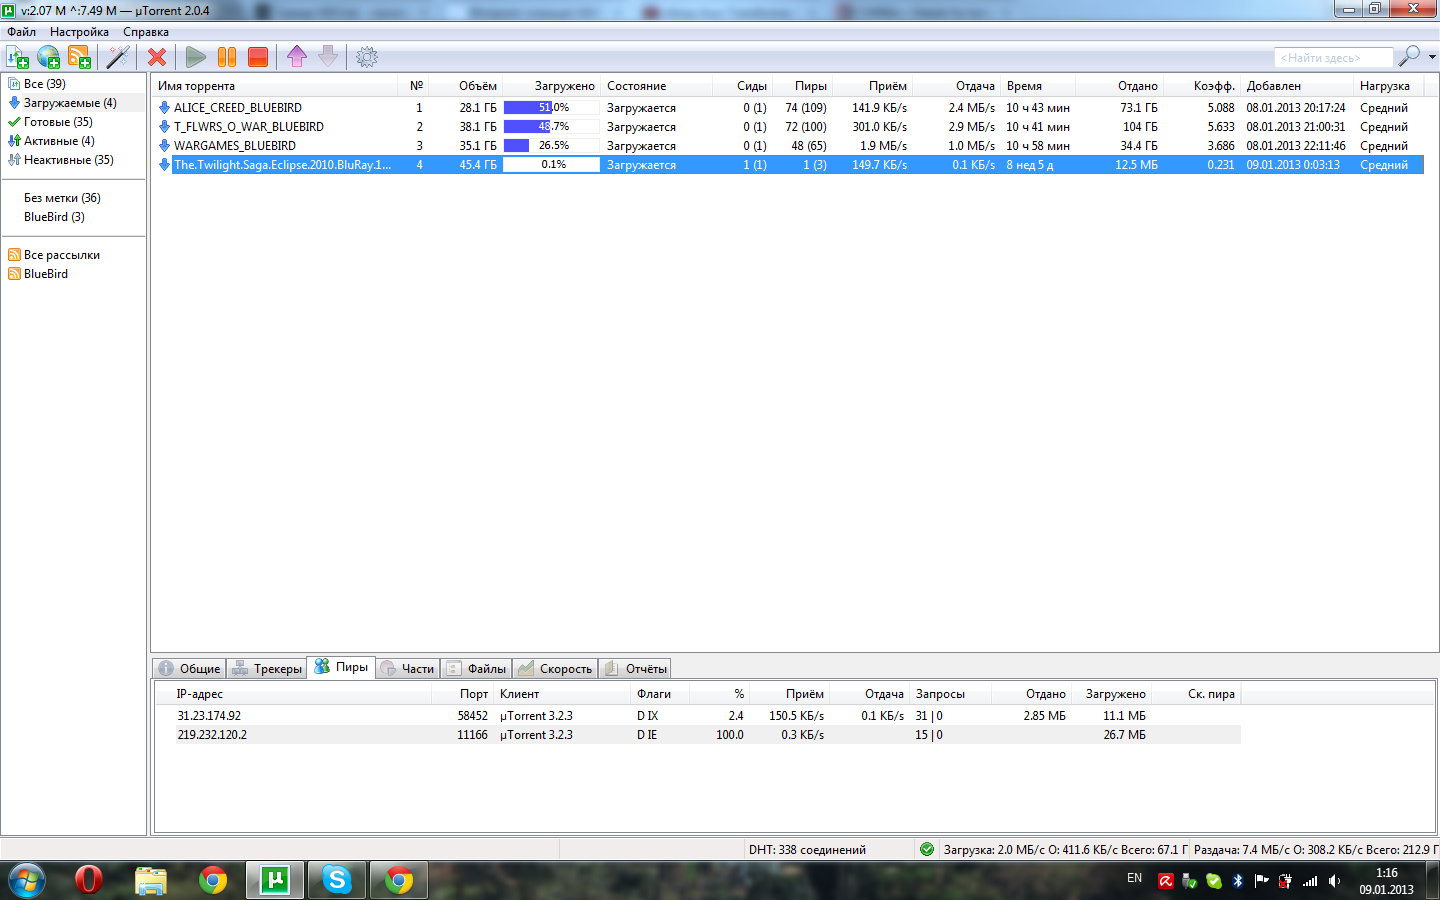This screenshot has width=1440, height=900.
Task: Open Preferences gear icon in toolbar
Action: point(367,57)
